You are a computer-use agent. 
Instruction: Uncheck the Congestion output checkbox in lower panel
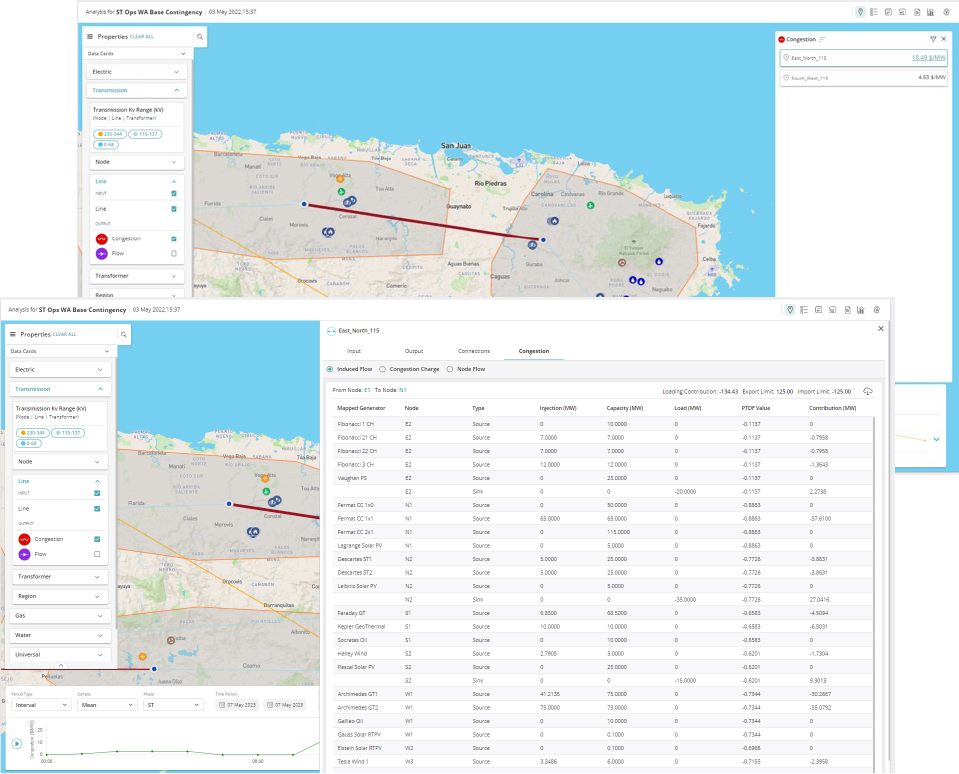[97, 539]
